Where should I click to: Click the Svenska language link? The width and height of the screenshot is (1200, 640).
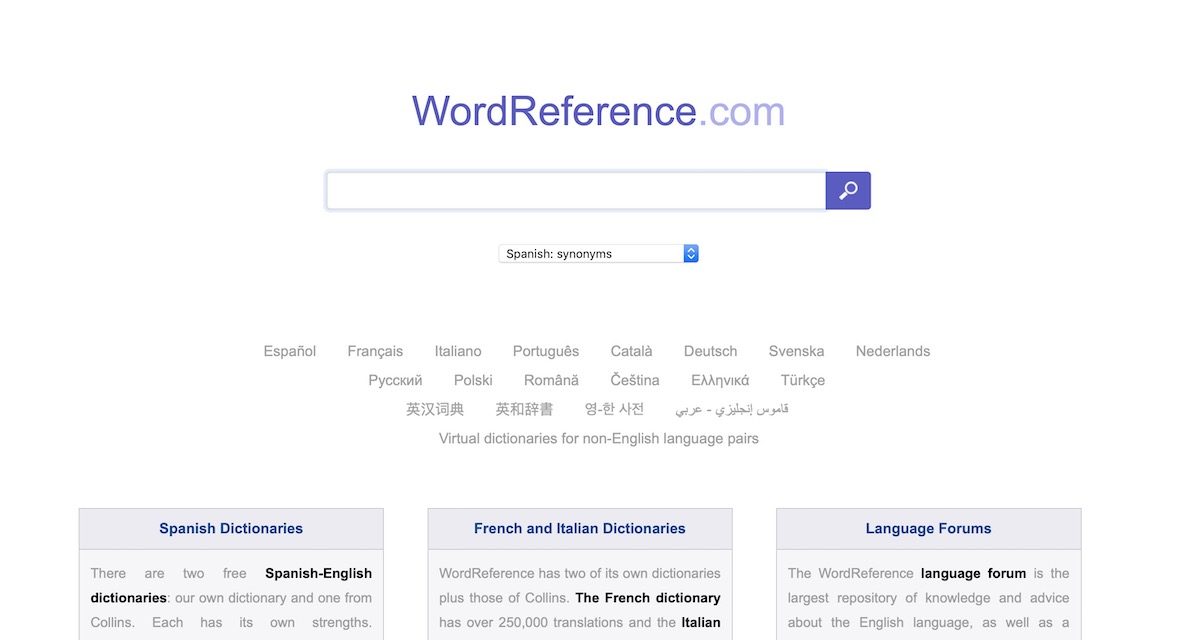click(x=796, y=351)
